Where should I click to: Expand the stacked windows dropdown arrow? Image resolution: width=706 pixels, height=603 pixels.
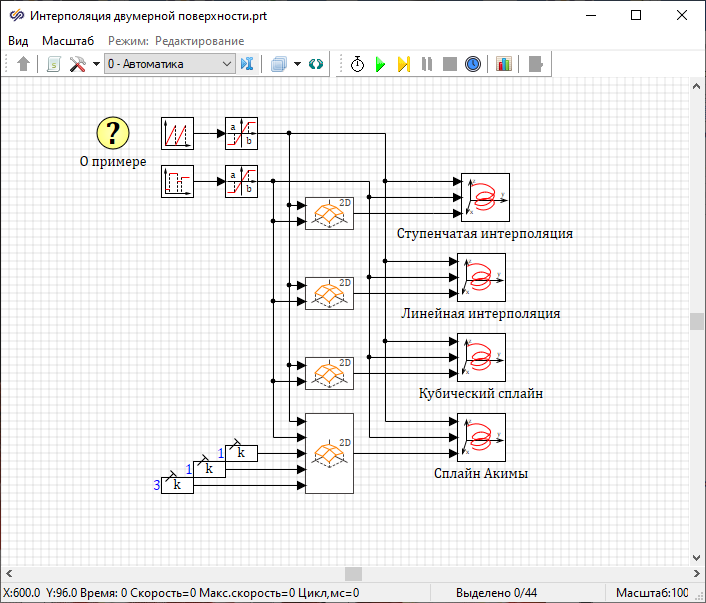coord(297,64)
